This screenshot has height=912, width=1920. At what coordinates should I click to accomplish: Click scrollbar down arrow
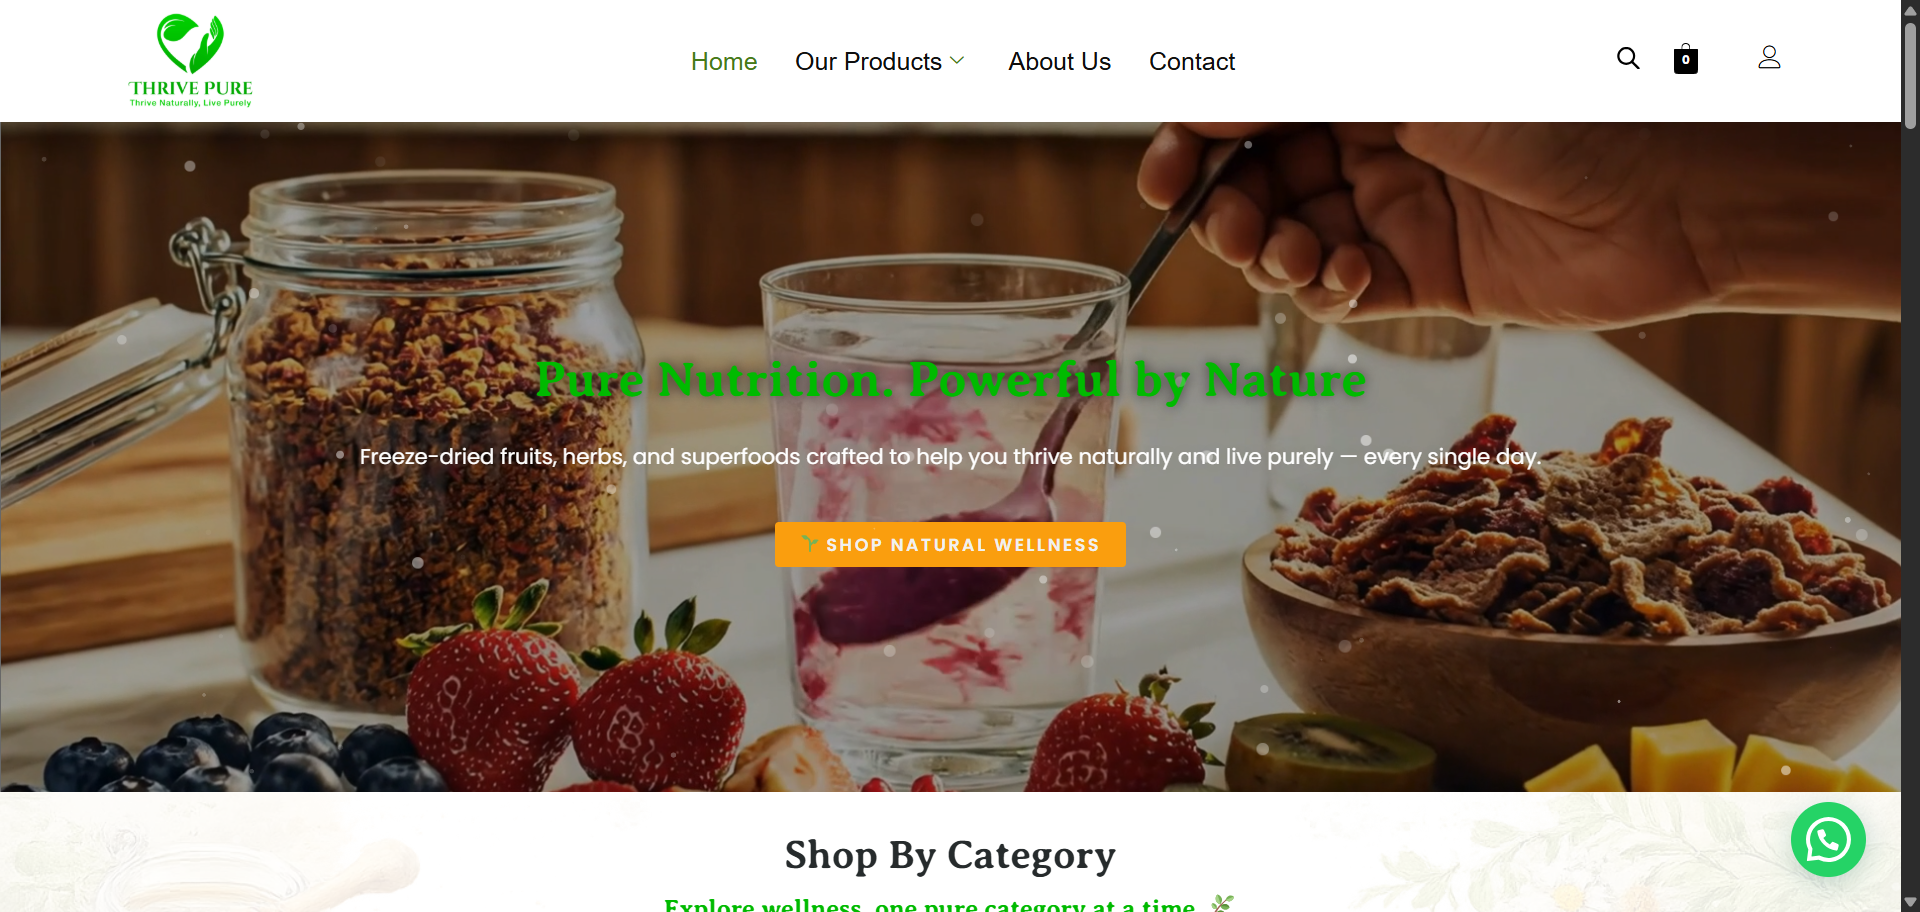click(x=1910, y=902)
